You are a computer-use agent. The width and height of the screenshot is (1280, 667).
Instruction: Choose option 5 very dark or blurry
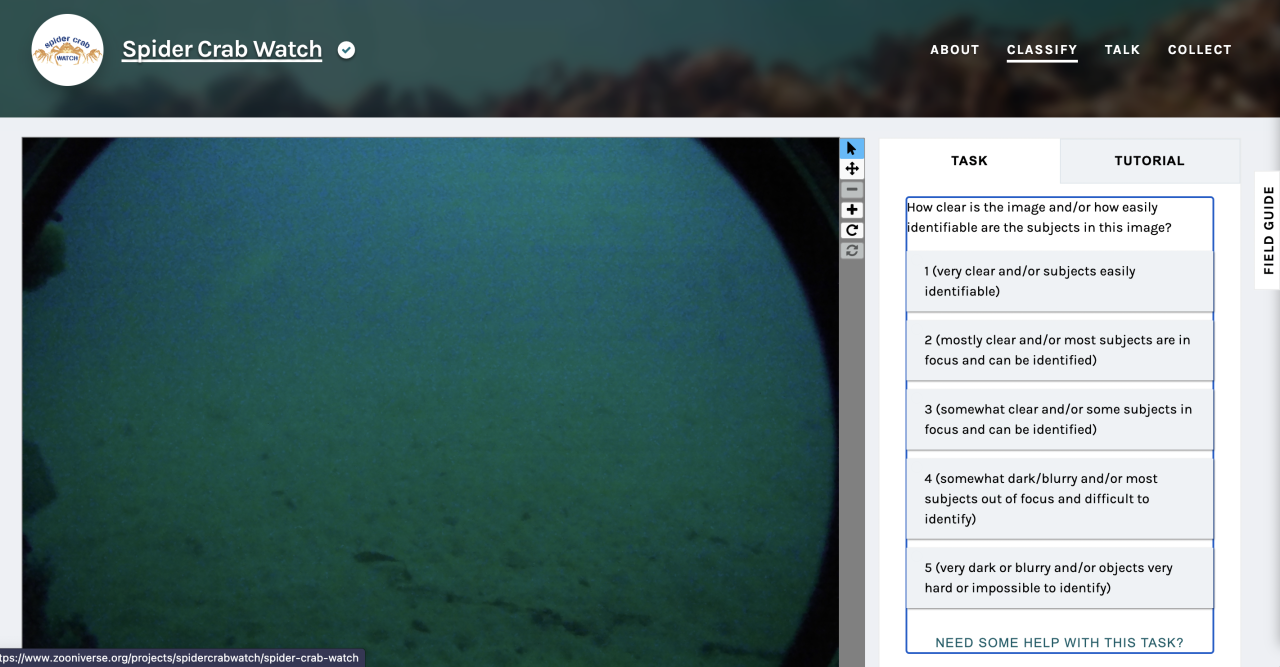(1059, 578)
